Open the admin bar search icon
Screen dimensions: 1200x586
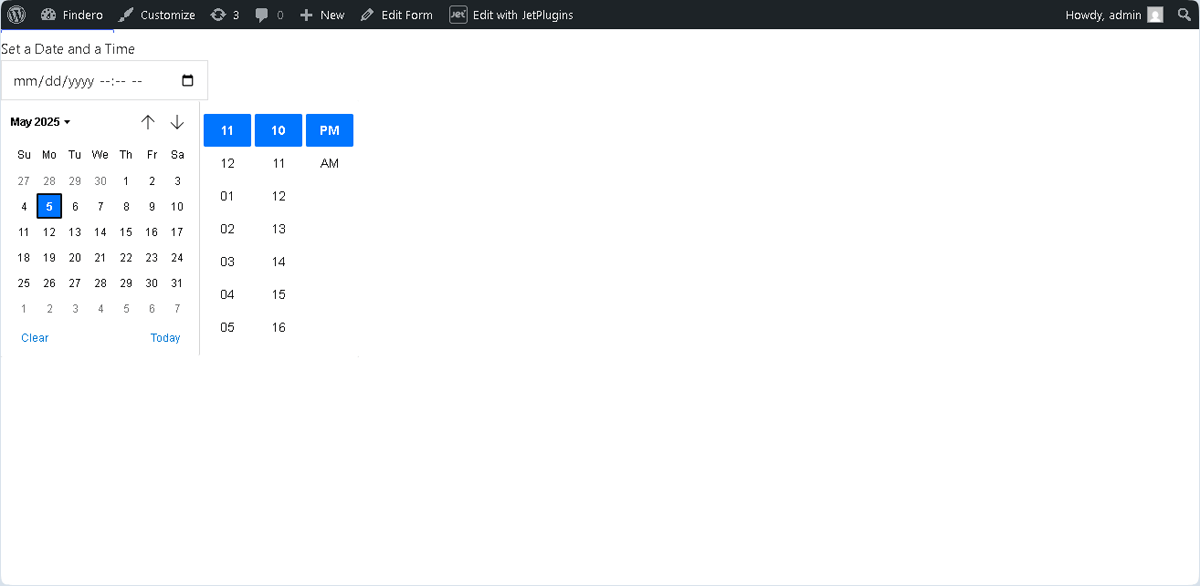point(1183,14)
